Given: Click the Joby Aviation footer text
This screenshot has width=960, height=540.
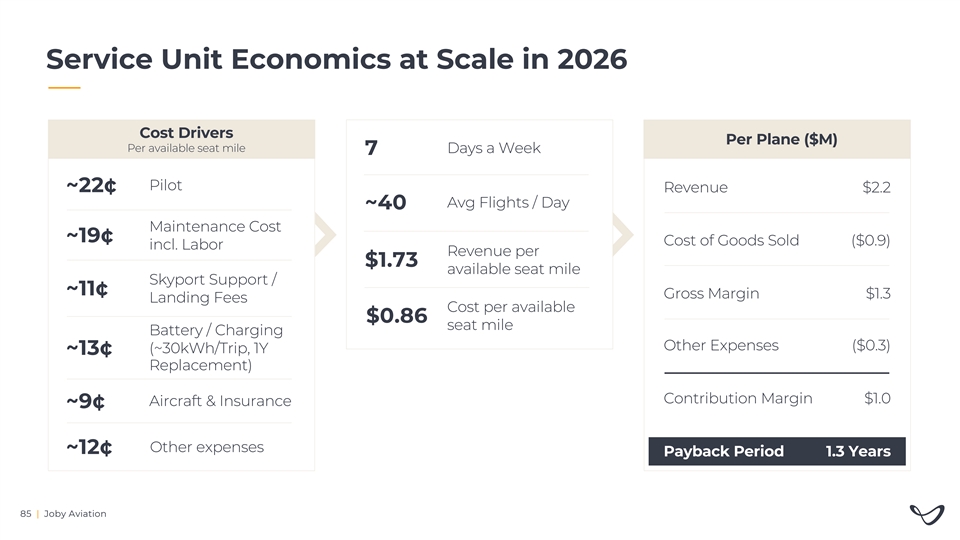Looking at the screenshot, I should point(75,514).
